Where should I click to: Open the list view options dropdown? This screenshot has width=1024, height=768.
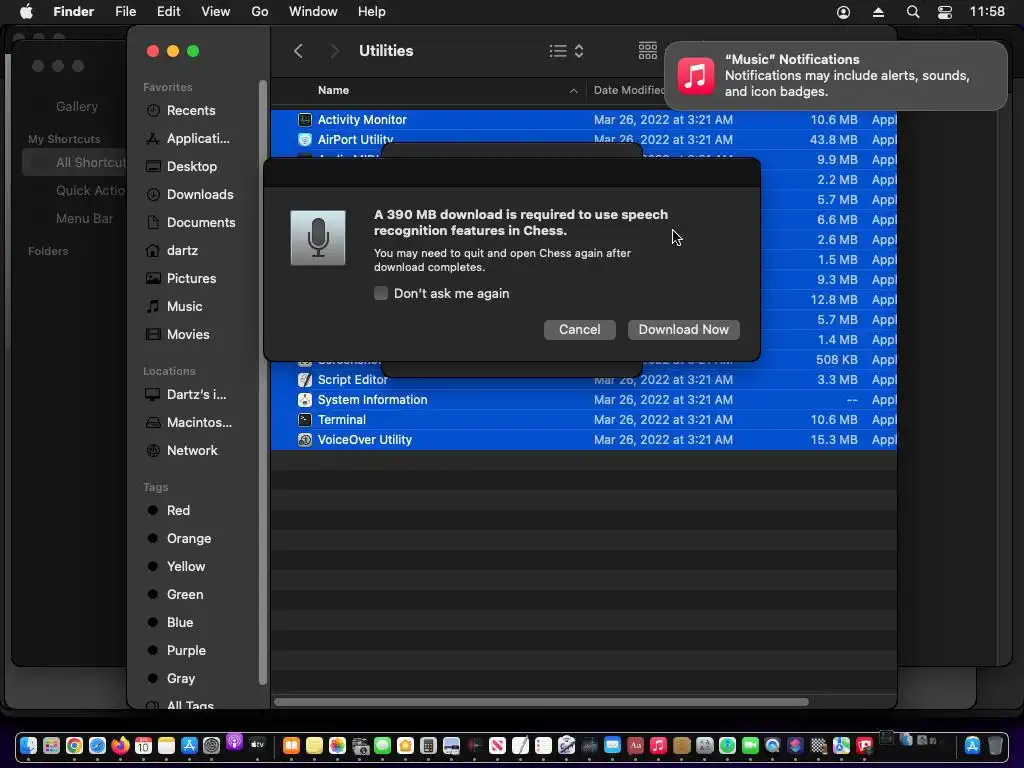(x=566, y=51)
